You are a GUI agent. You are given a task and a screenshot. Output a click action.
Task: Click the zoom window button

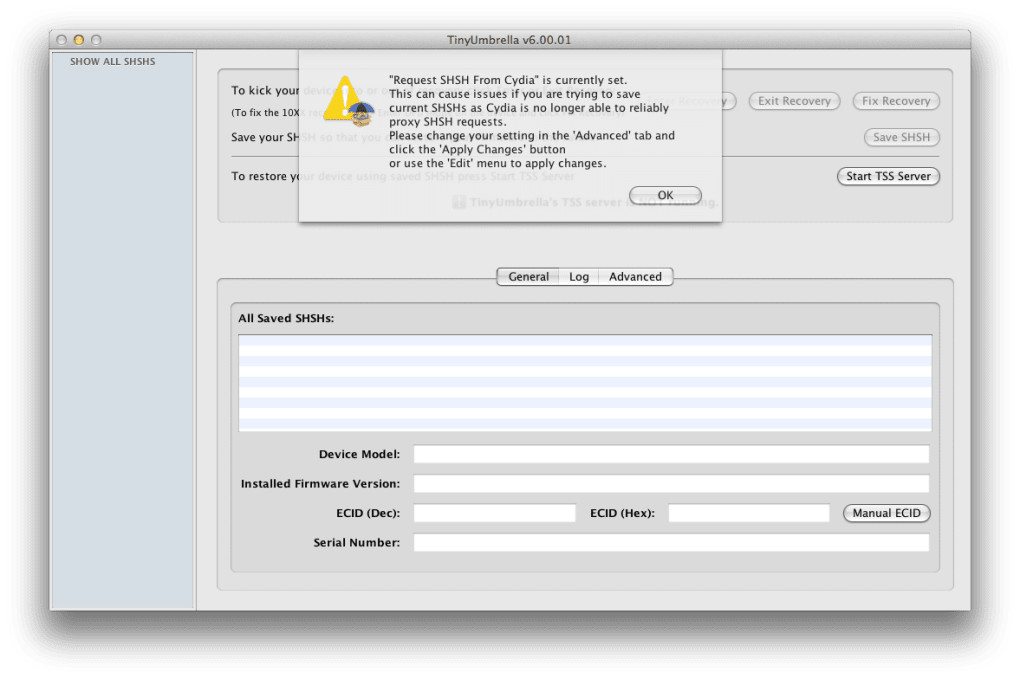96,40
